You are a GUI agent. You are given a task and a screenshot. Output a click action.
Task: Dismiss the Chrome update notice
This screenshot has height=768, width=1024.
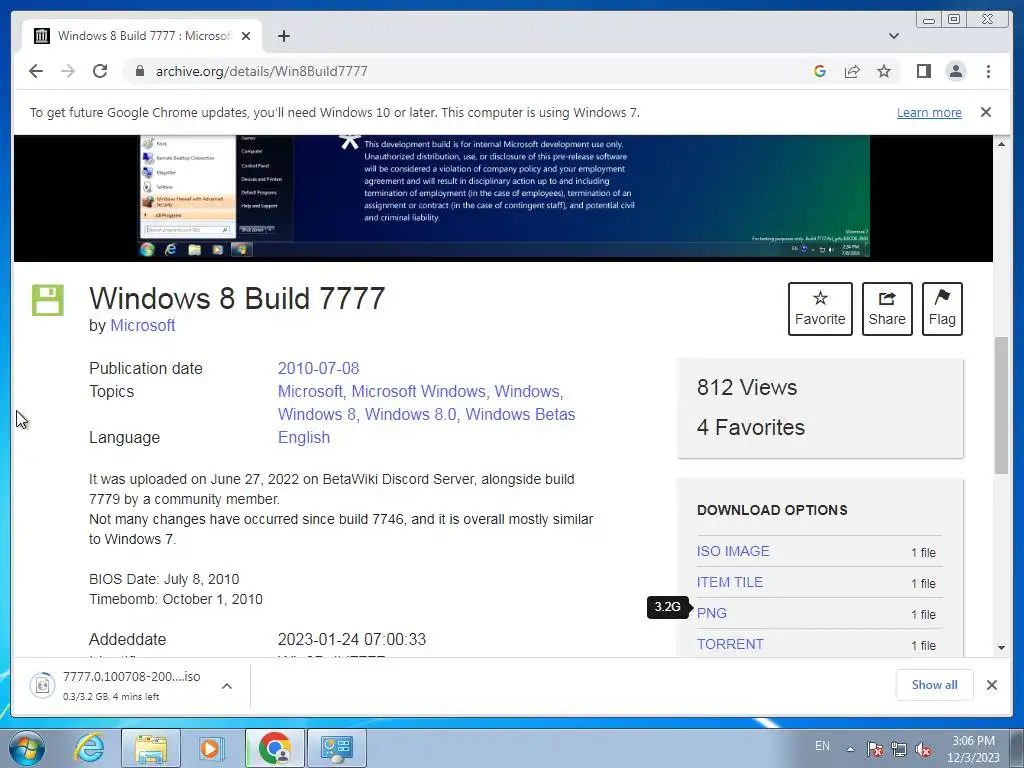pos(985,112)
